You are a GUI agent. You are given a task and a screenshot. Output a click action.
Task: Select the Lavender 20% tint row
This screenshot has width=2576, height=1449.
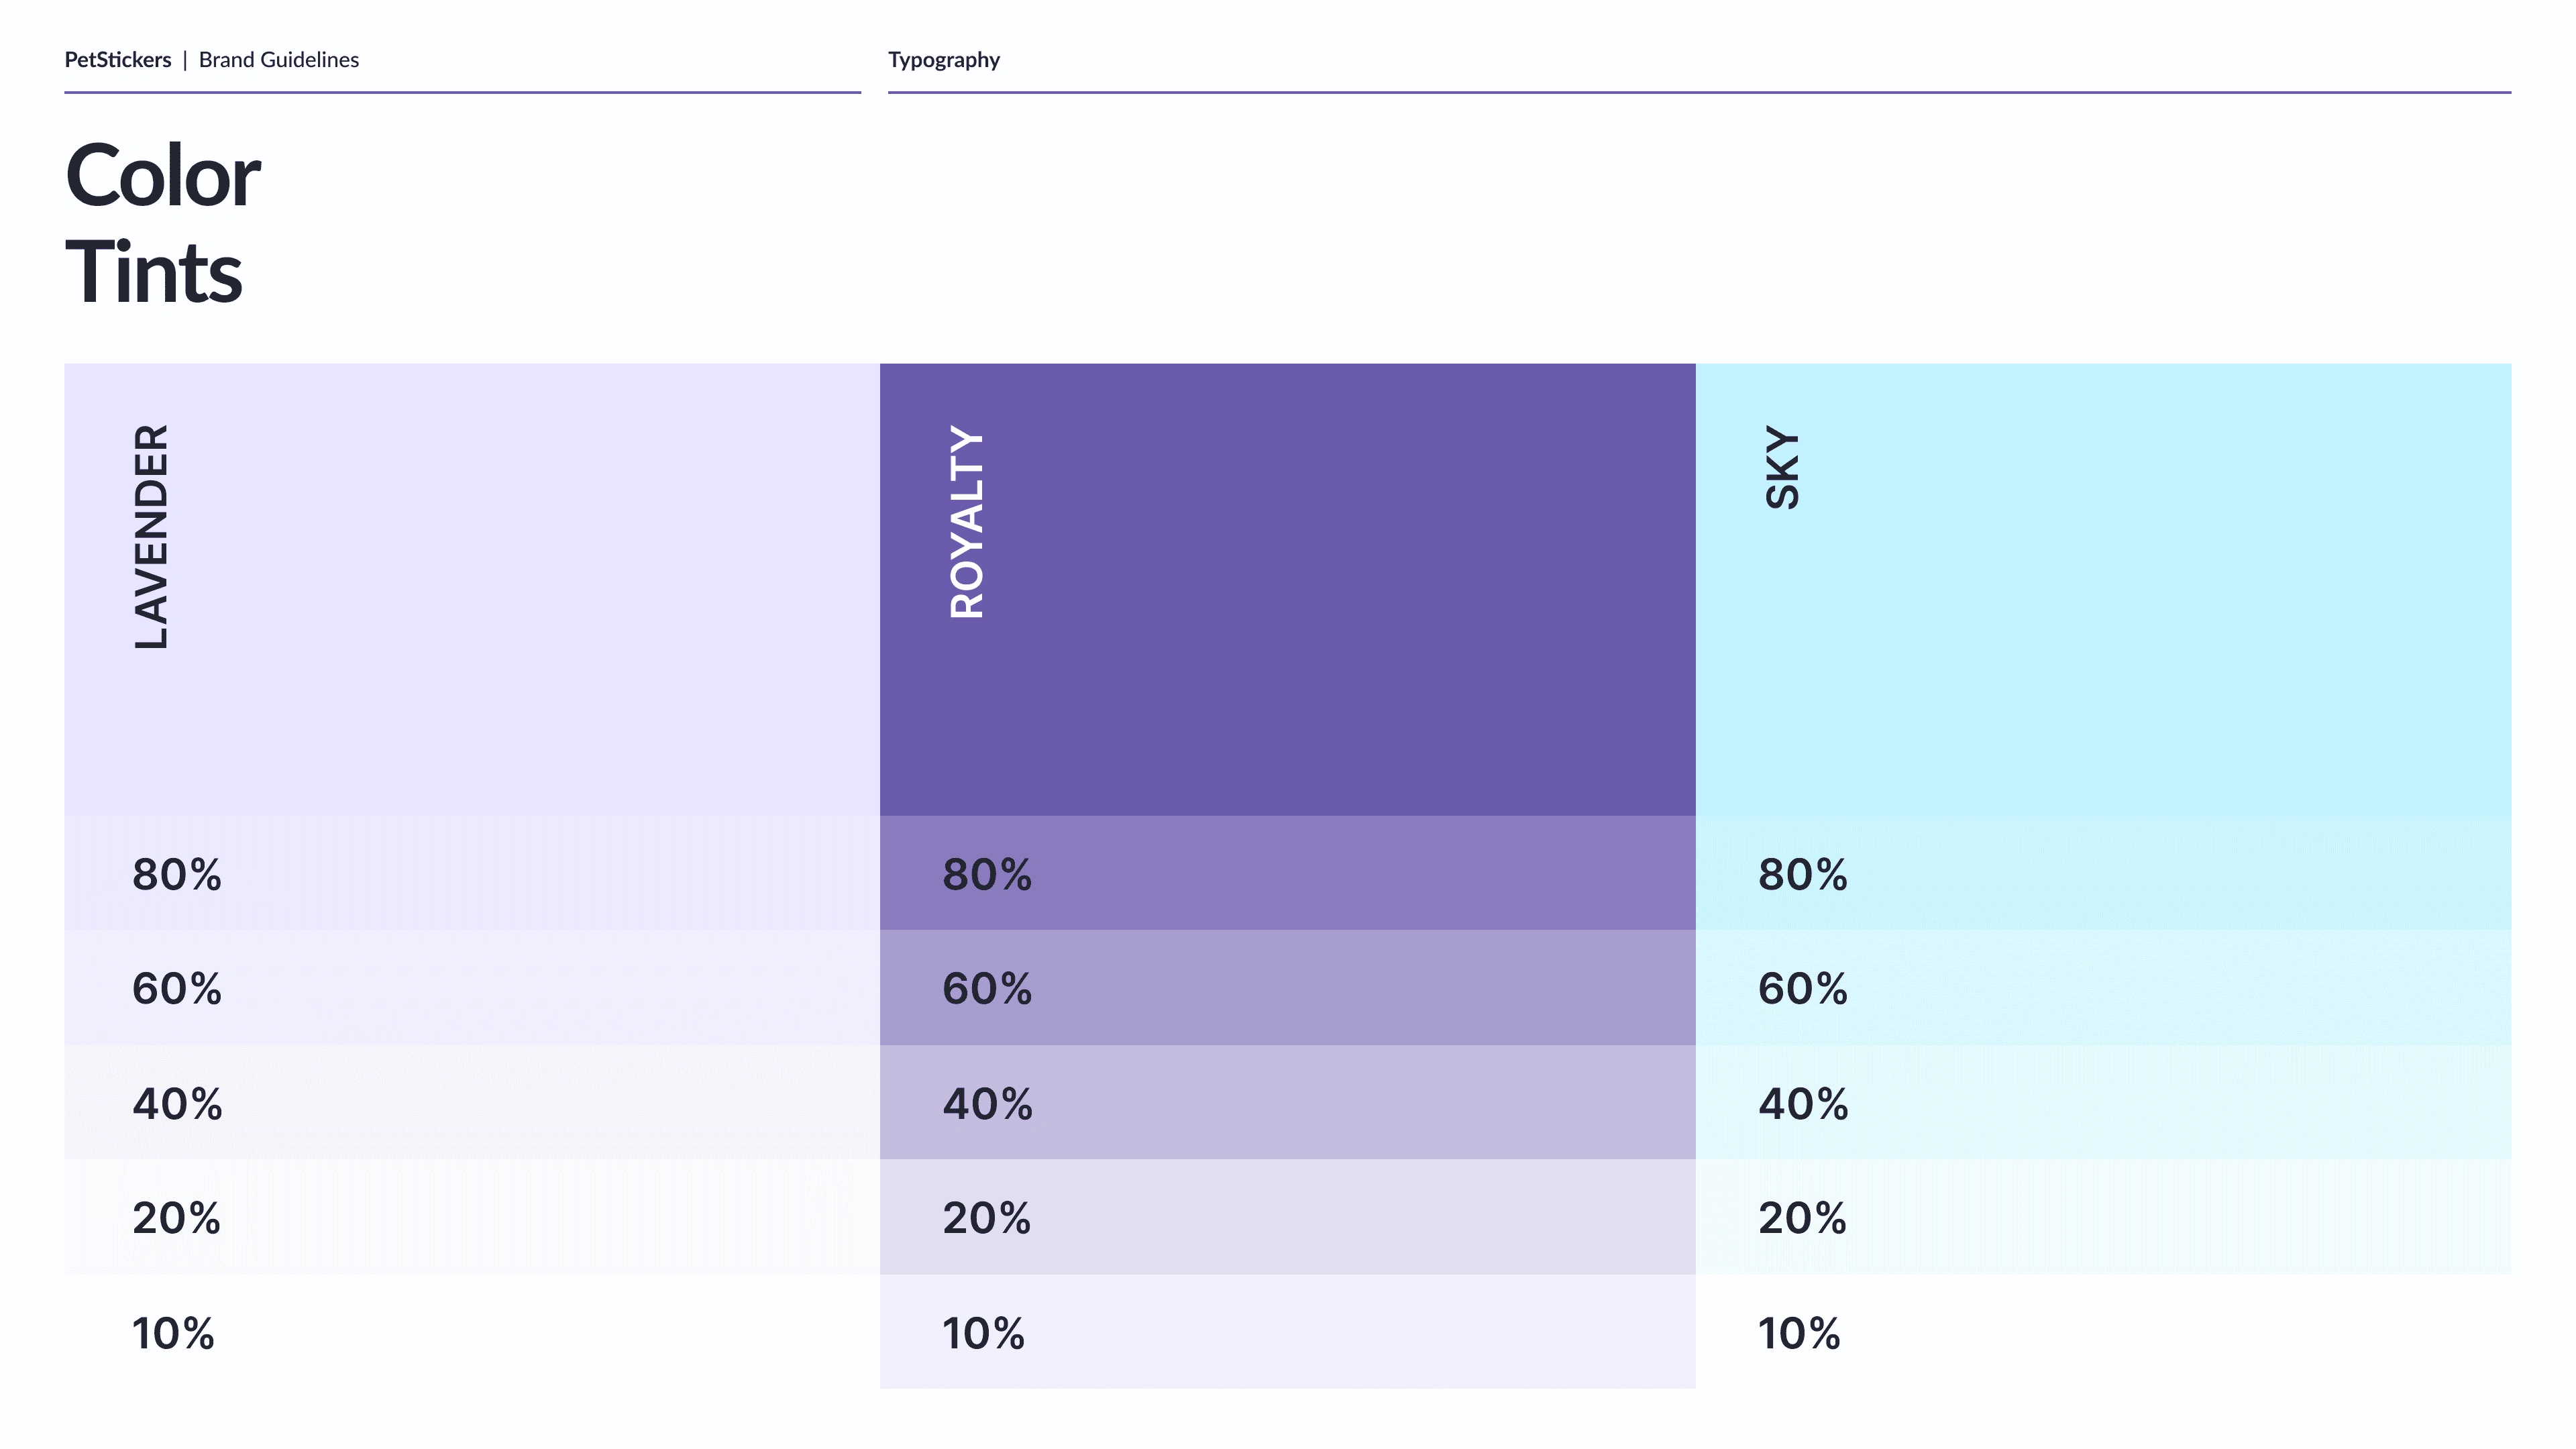point(472,1217)
